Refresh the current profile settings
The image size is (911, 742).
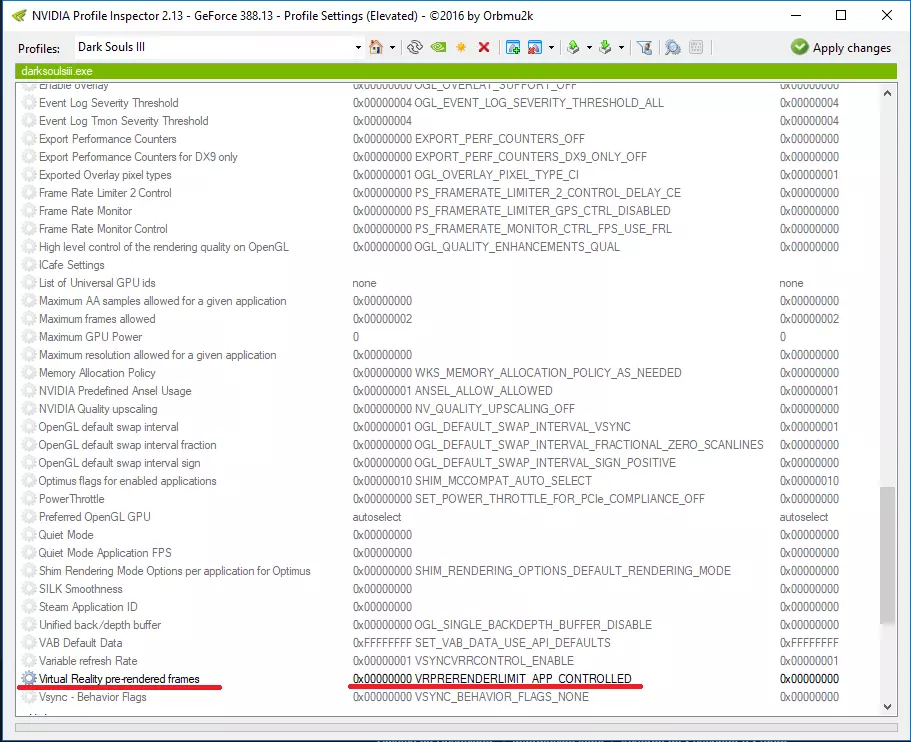coord(414,47)
